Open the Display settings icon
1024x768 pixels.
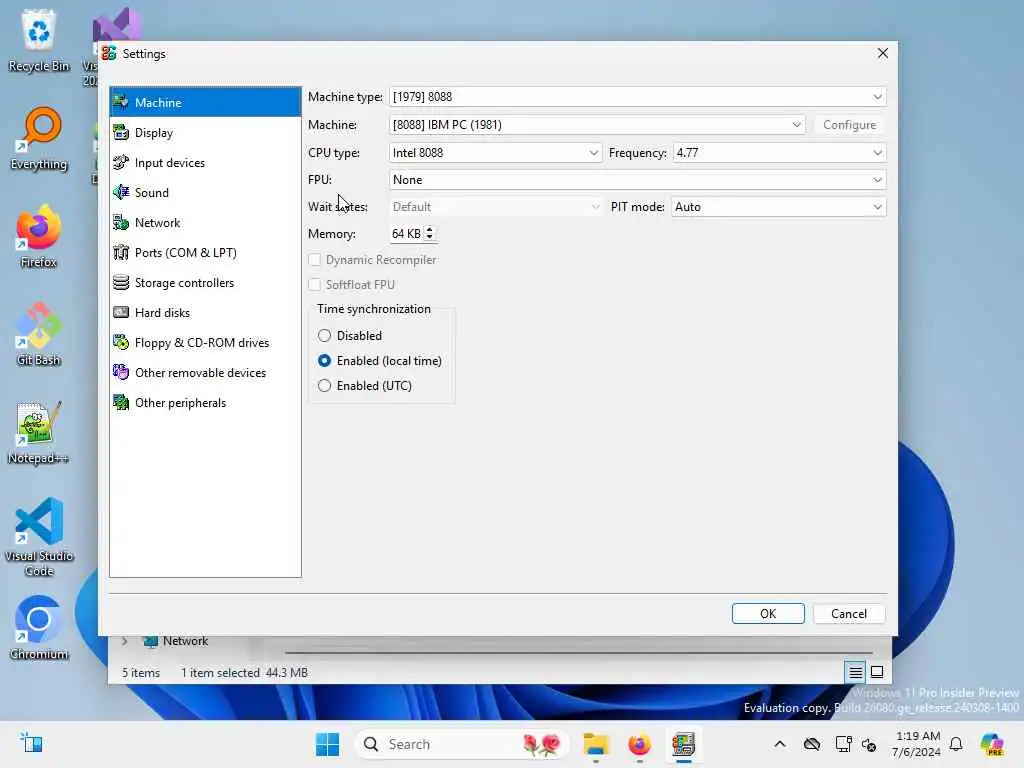tap(121, 133)
